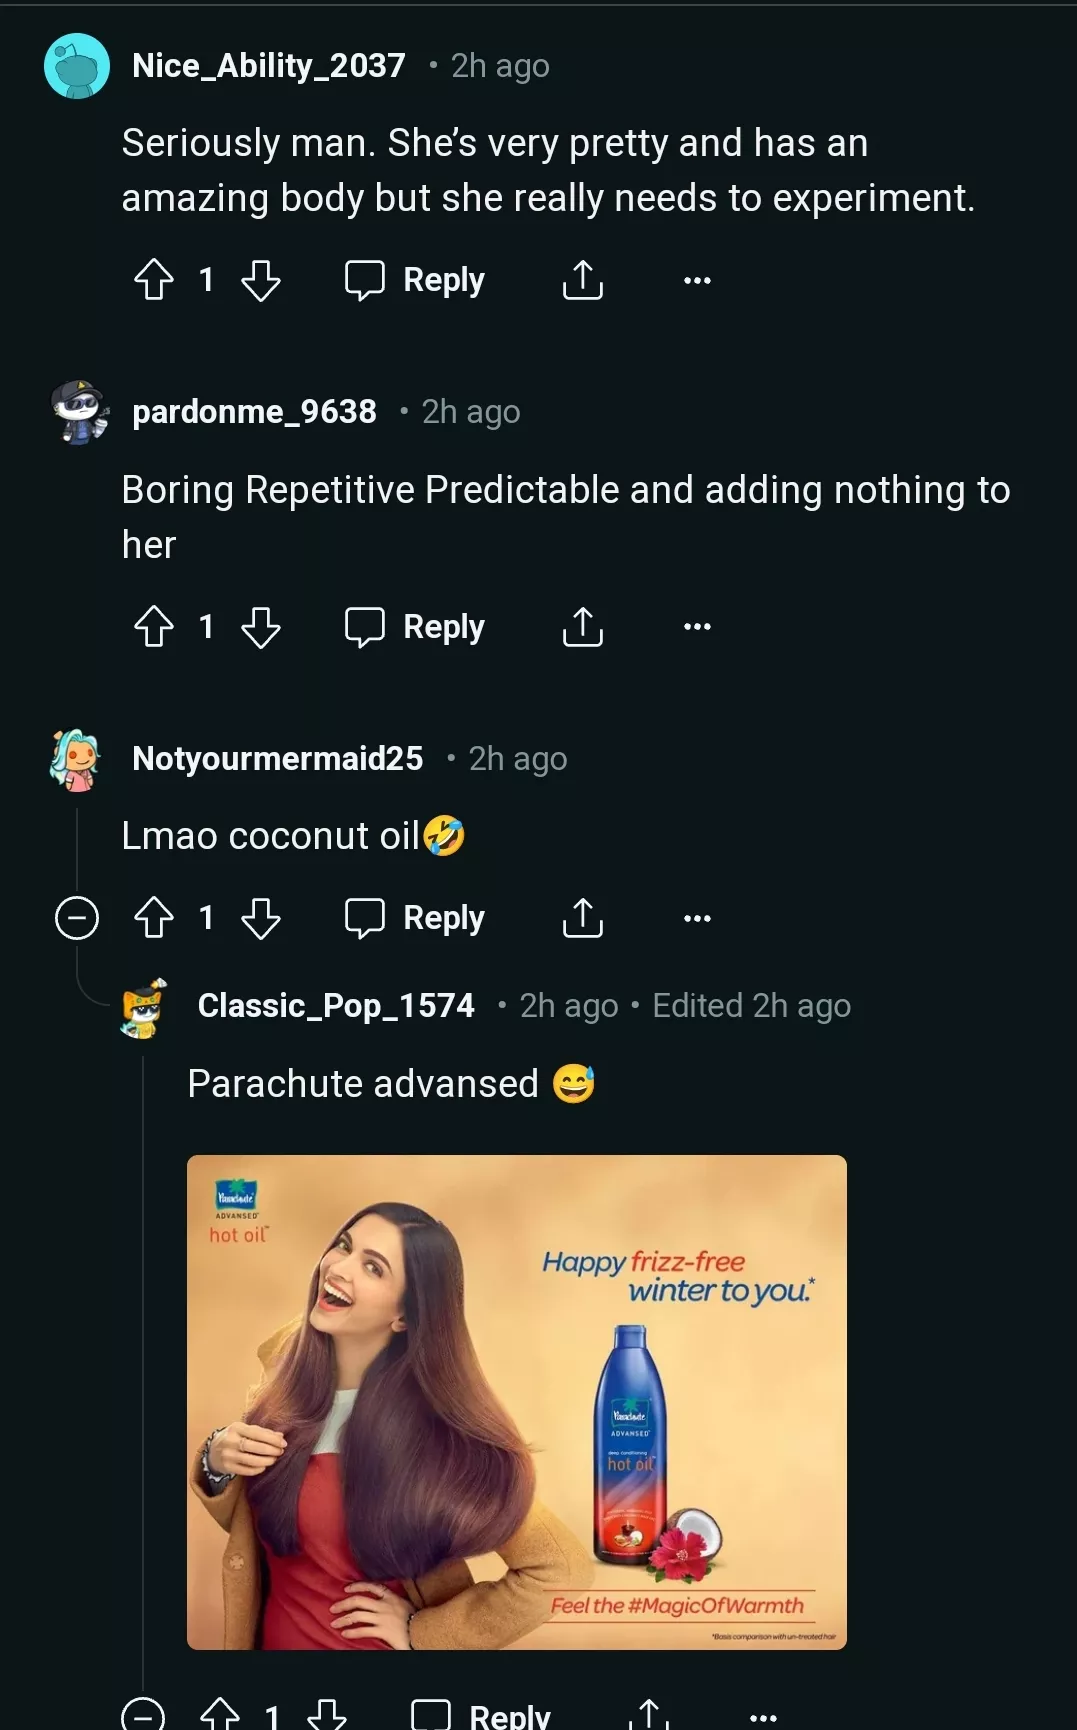
Task: View Nice_Ability_2037's avatar profile
Action: pos(77,66)
